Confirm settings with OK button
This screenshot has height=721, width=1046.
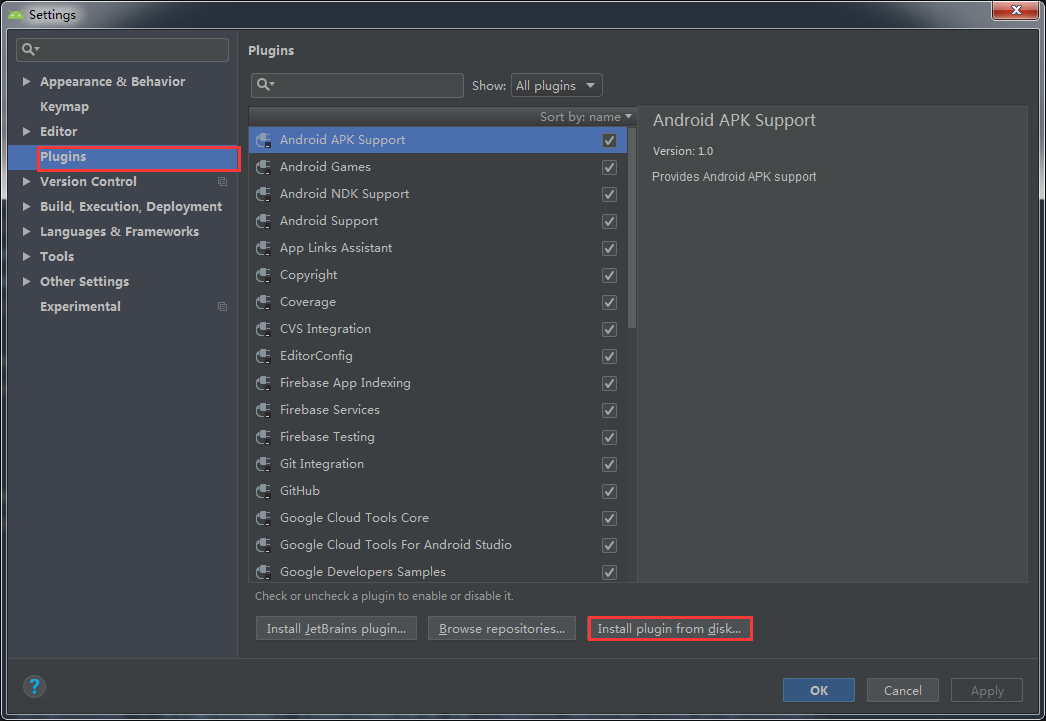[x=819, y=690]
